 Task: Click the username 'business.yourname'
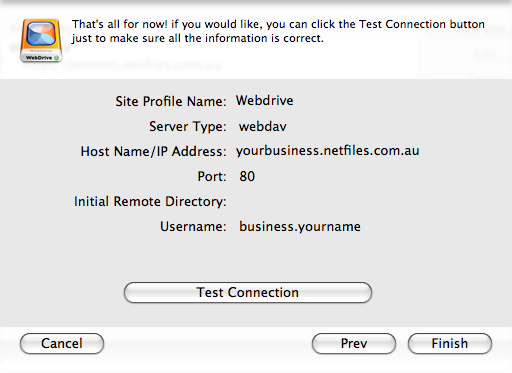[300, 227]
